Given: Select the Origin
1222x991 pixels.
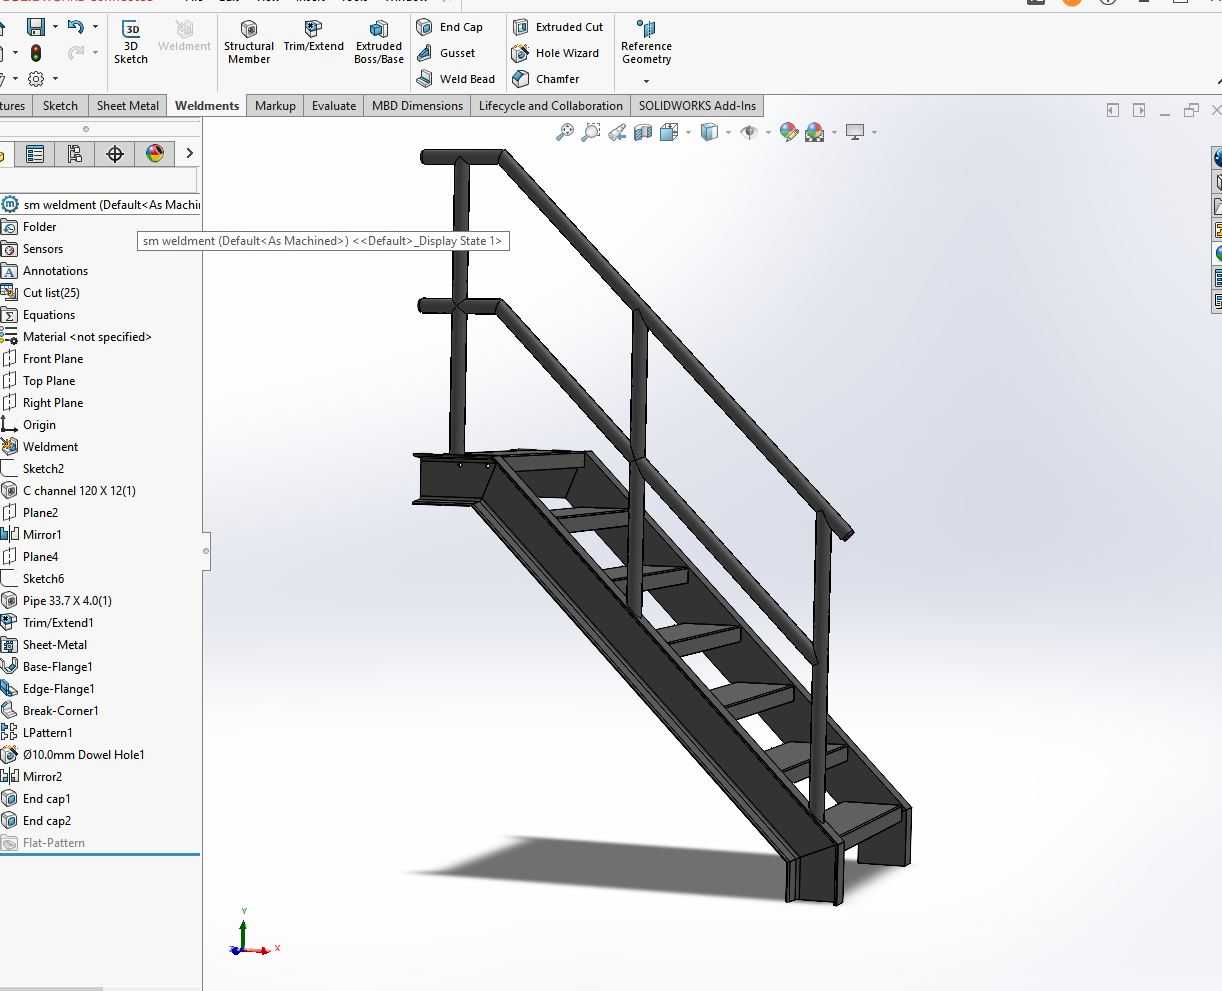Looking at the screenshot, I should tap(39, 425).
